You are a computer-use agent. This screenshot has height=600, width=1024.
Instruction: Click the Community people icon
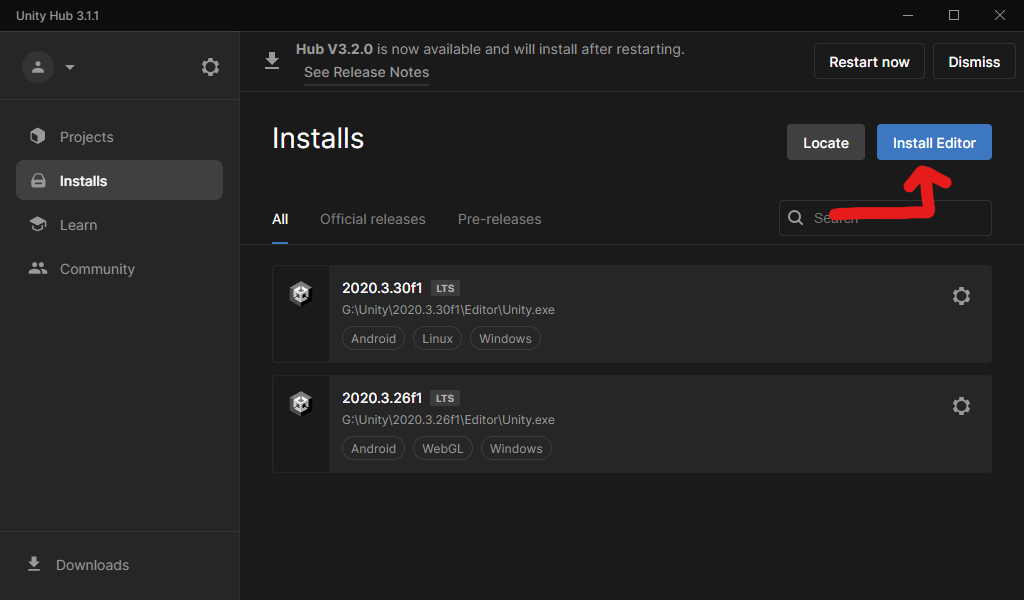(x=38, y=268)
